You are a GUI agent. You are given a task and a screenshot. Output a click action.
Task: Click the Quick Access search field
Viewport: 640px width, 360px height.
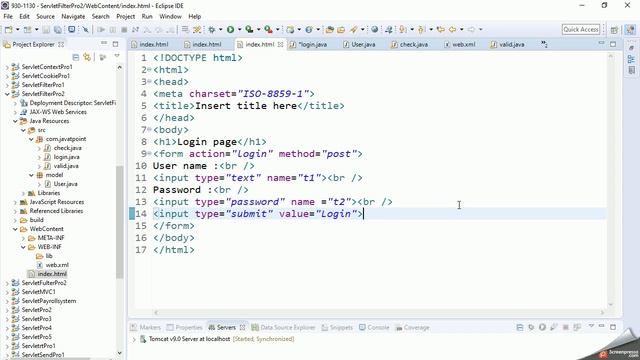point(581,29)
